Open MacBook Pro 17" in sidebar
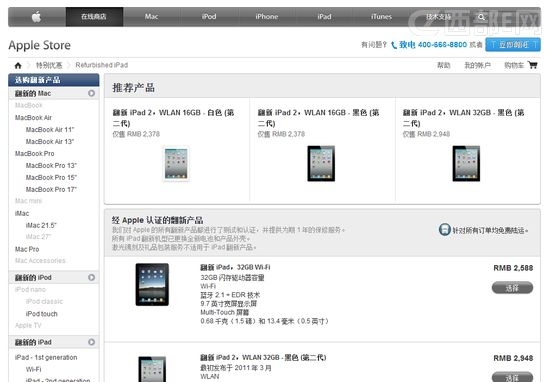 click(51, 189)
